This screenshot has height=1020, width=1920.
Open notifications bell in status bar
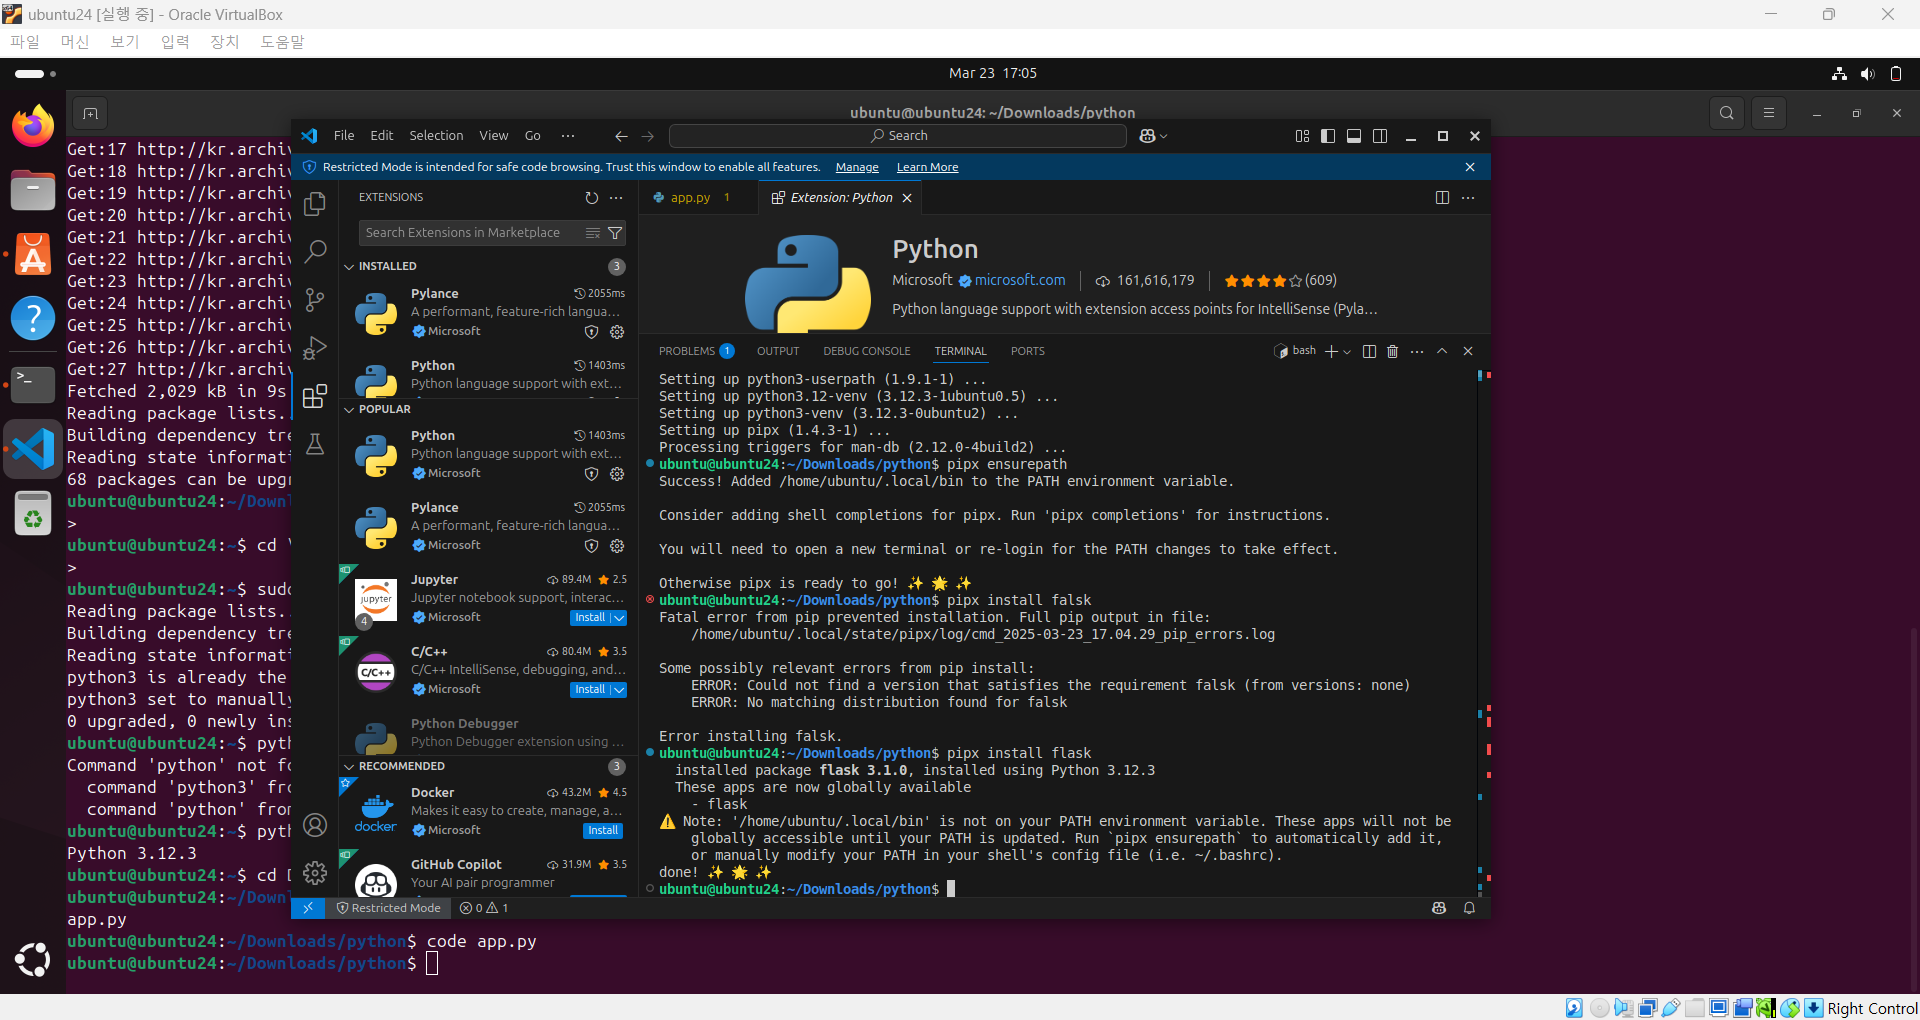(x=1469, y=908)
